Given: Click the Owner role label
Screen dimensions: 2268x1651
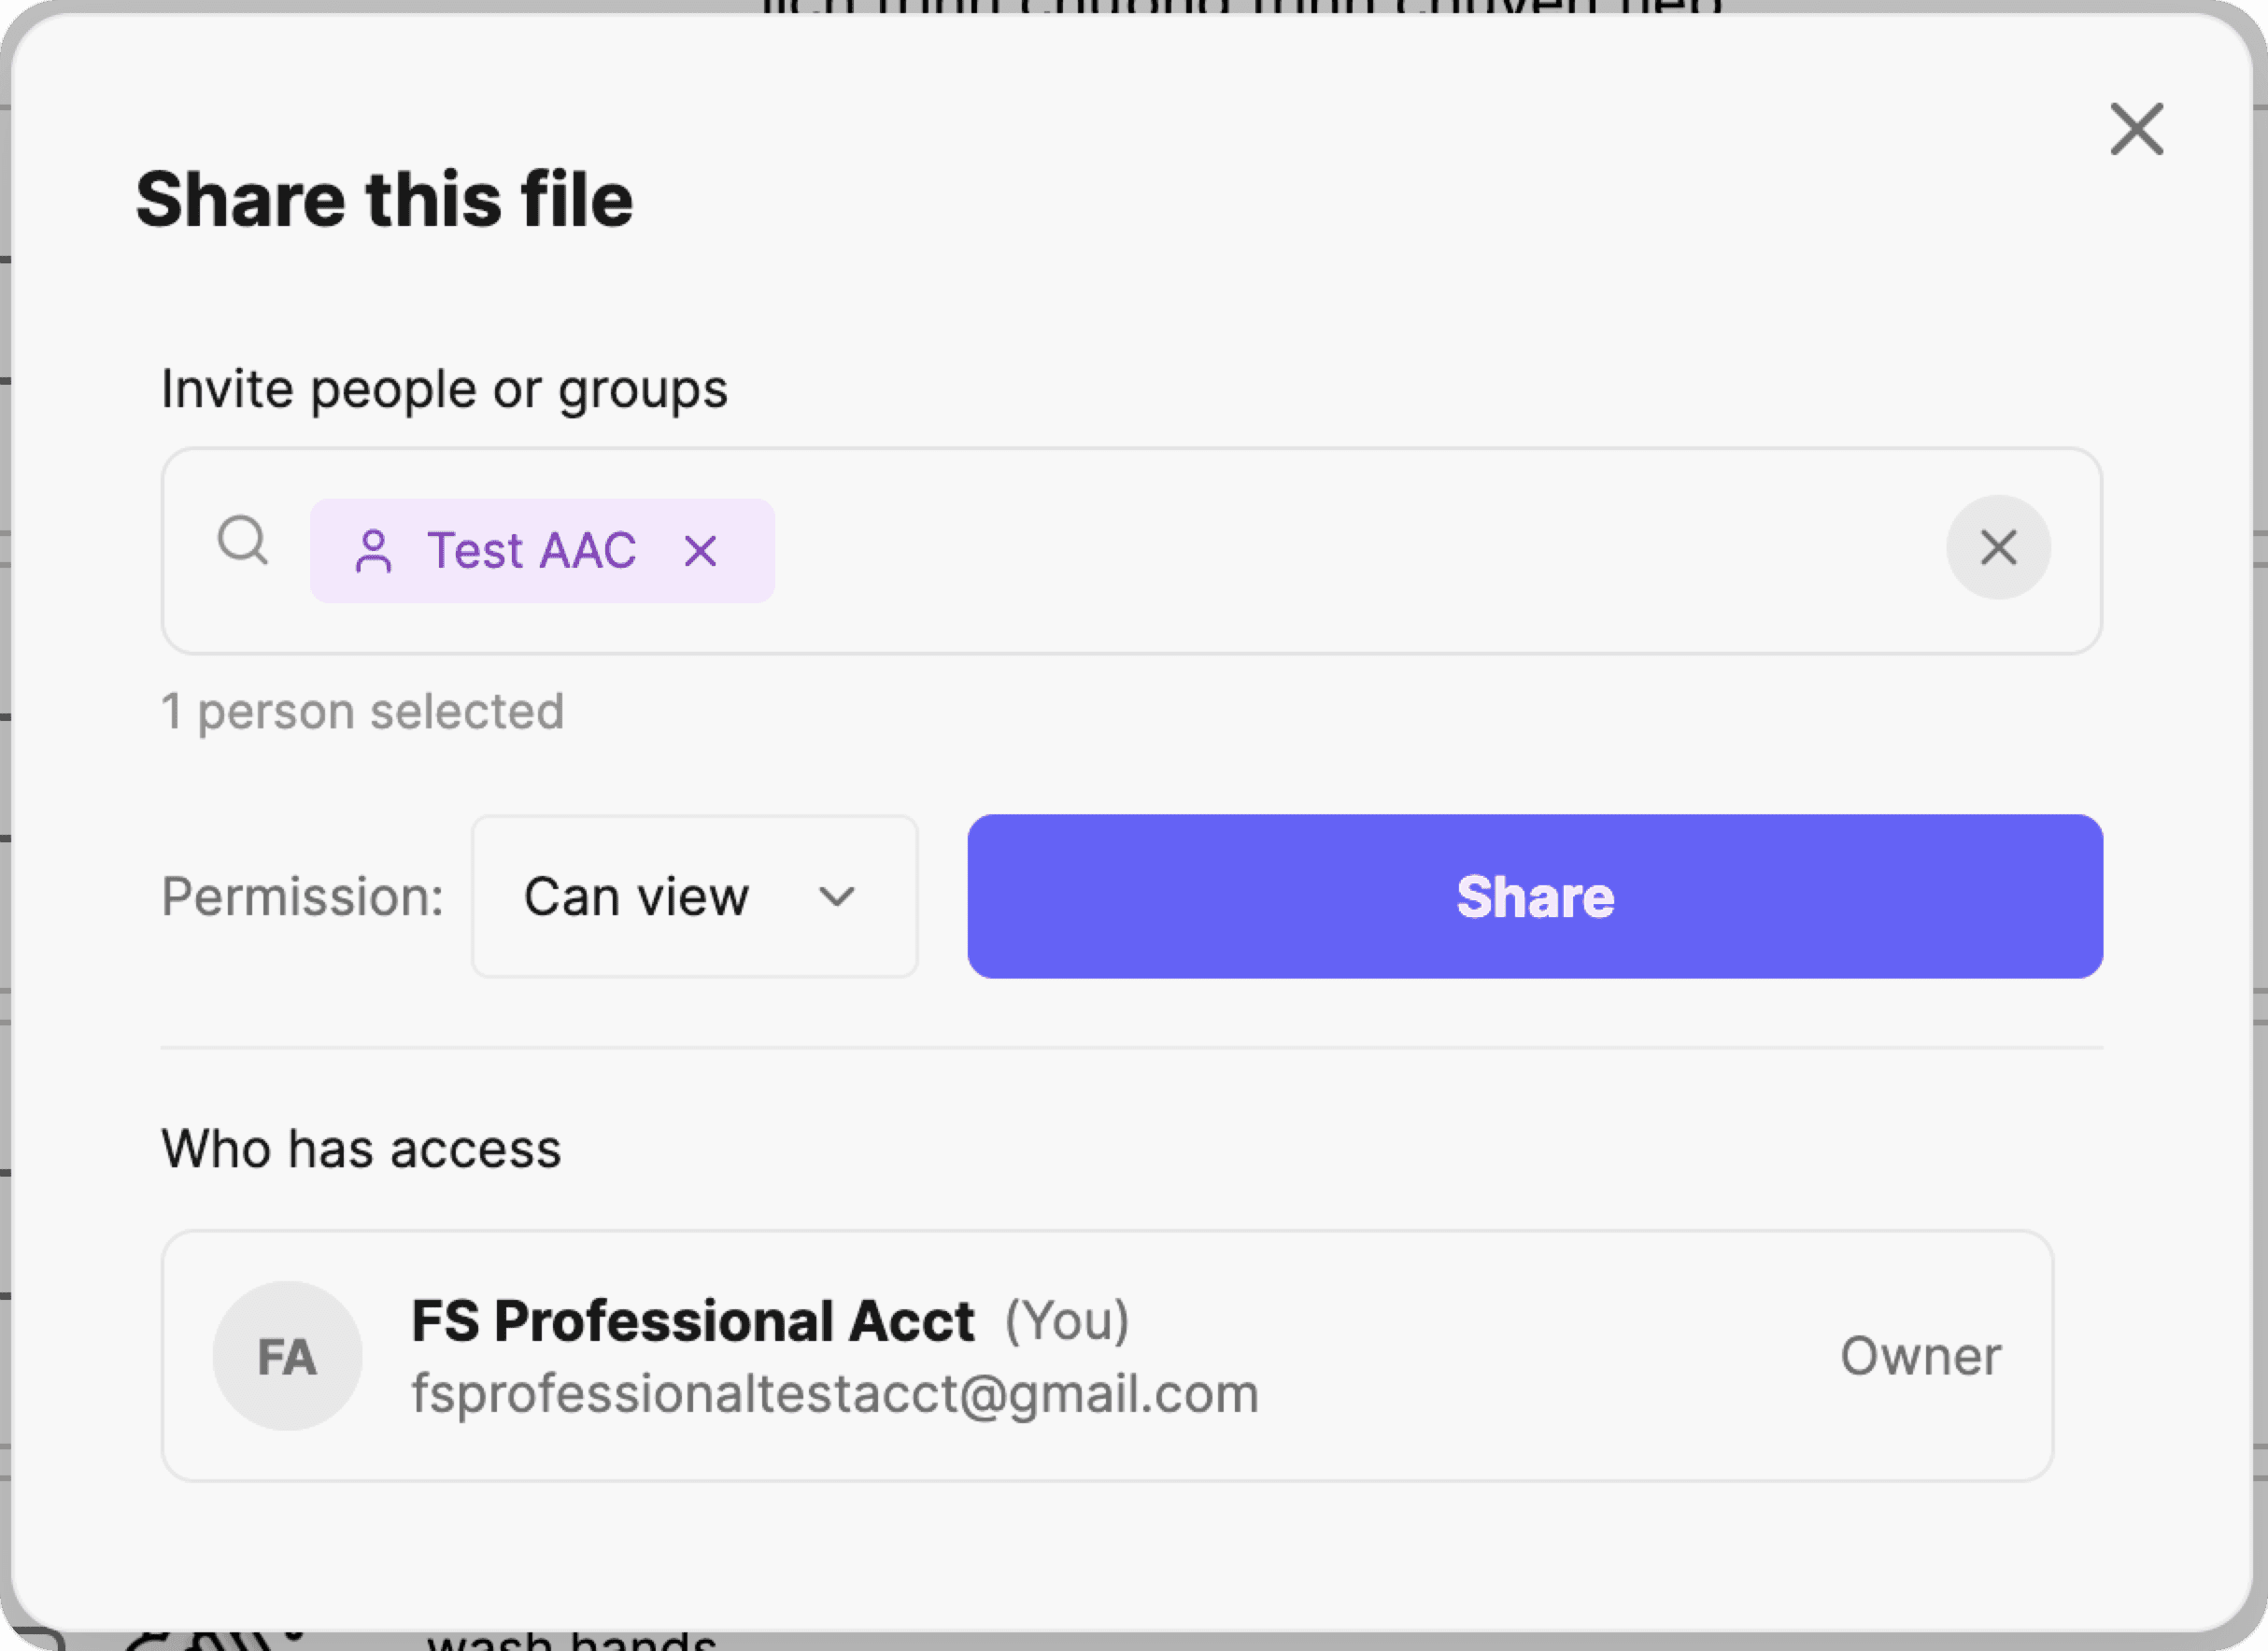Looking at the screenshot, I should [1920, 1357].
